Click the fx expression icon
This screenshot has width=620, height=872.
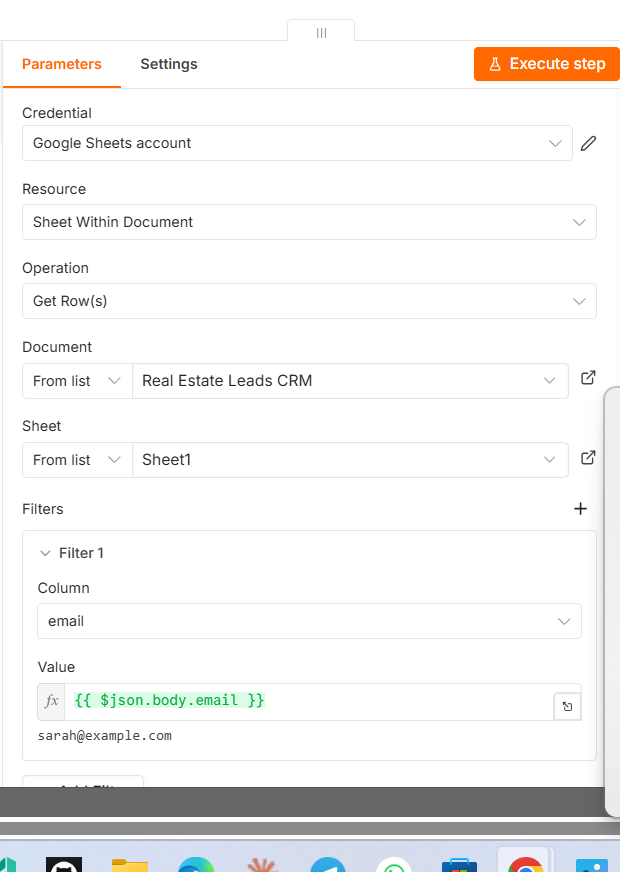tap(51, 701)
